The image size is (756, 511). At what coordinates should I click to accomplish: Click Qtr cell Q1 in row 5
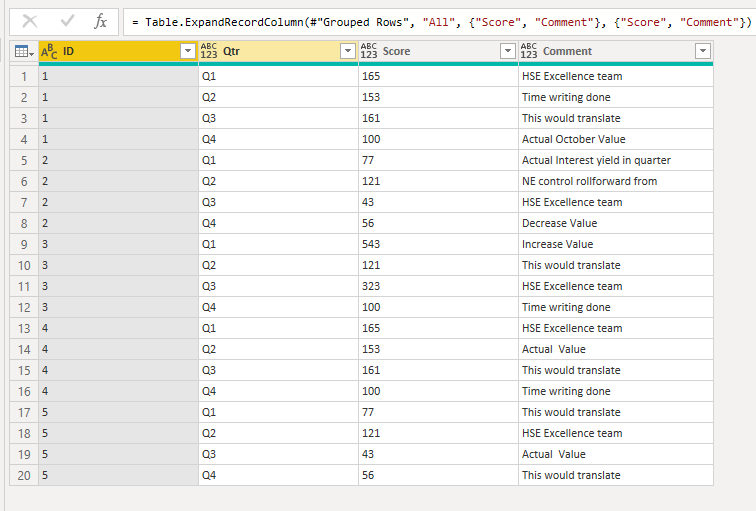tap(278, 160)
